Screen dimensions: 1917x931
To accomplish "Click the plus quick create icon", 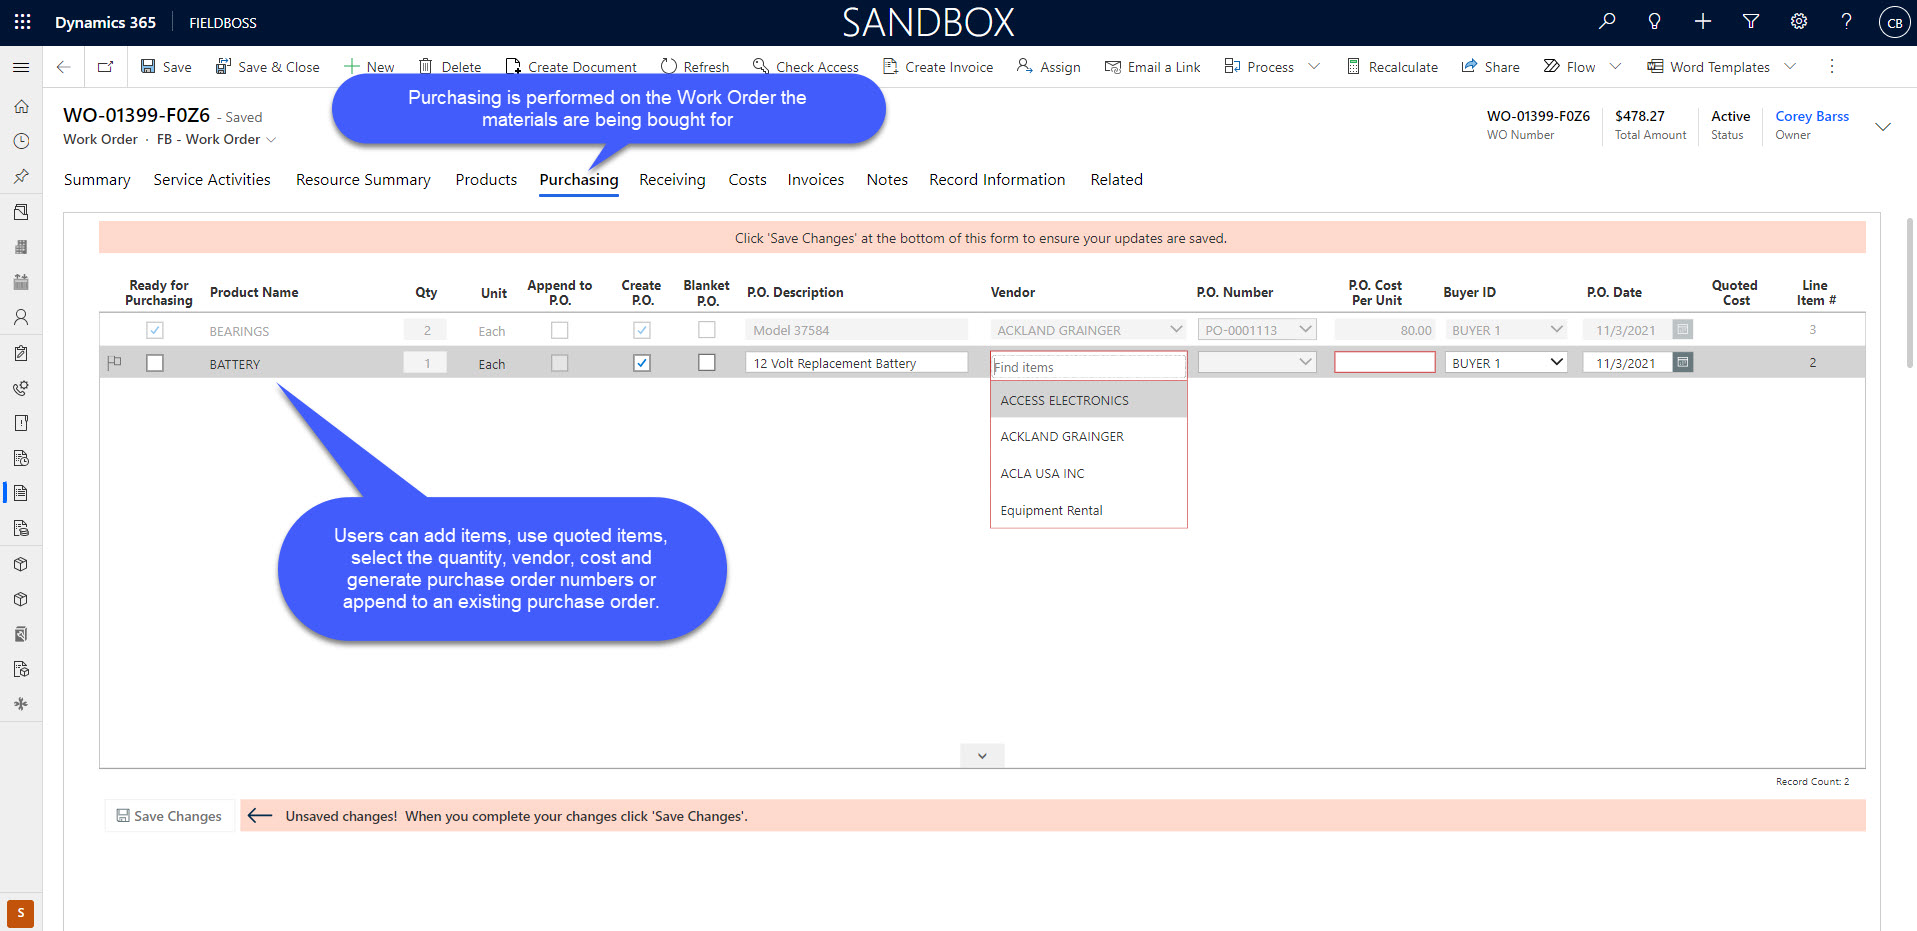I will (1702, 21).
